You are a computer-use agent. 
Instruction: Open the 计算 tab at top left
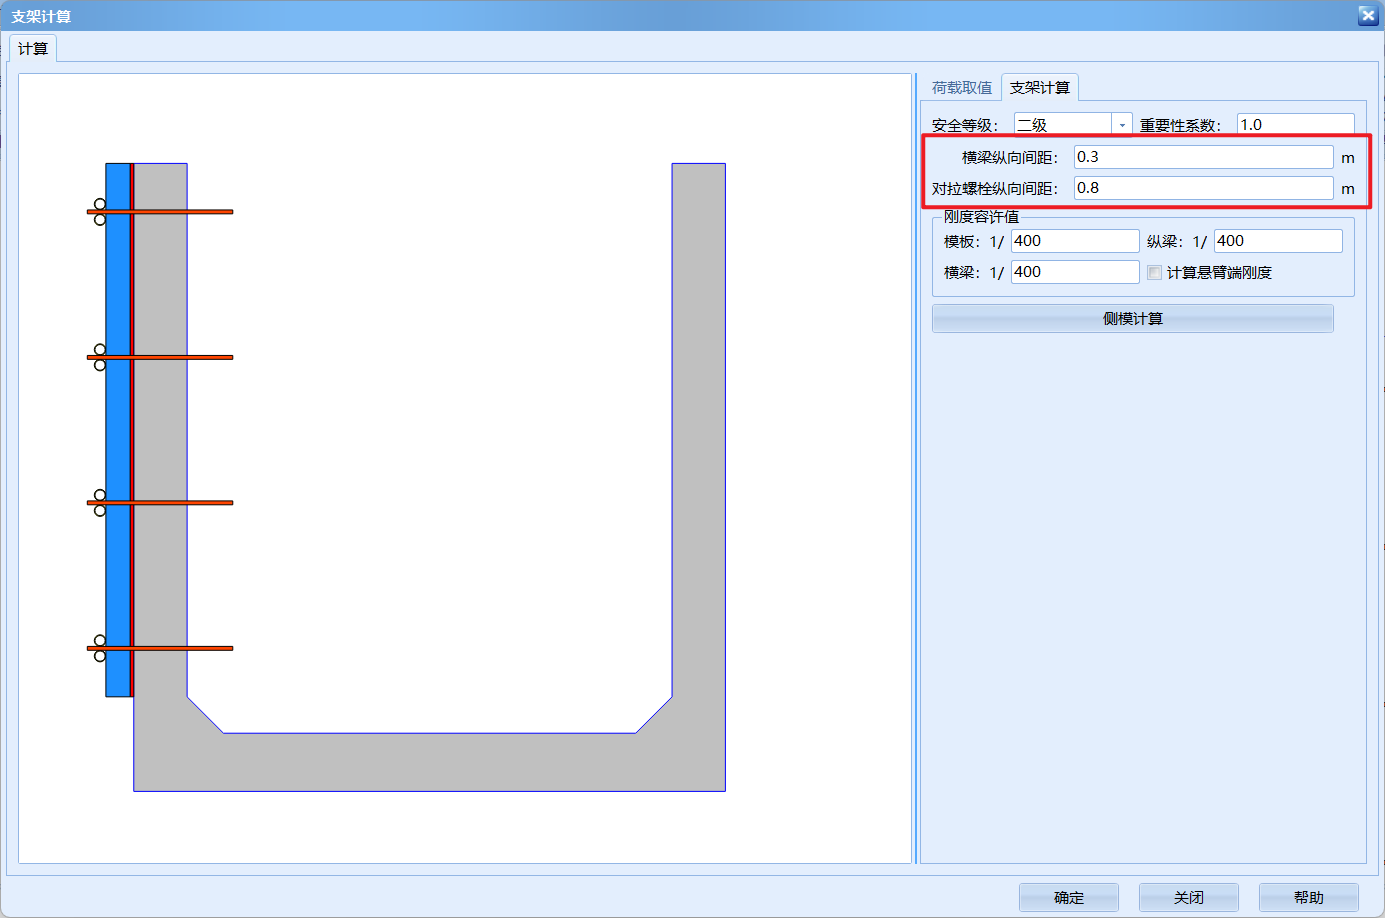tap(33, 49)
